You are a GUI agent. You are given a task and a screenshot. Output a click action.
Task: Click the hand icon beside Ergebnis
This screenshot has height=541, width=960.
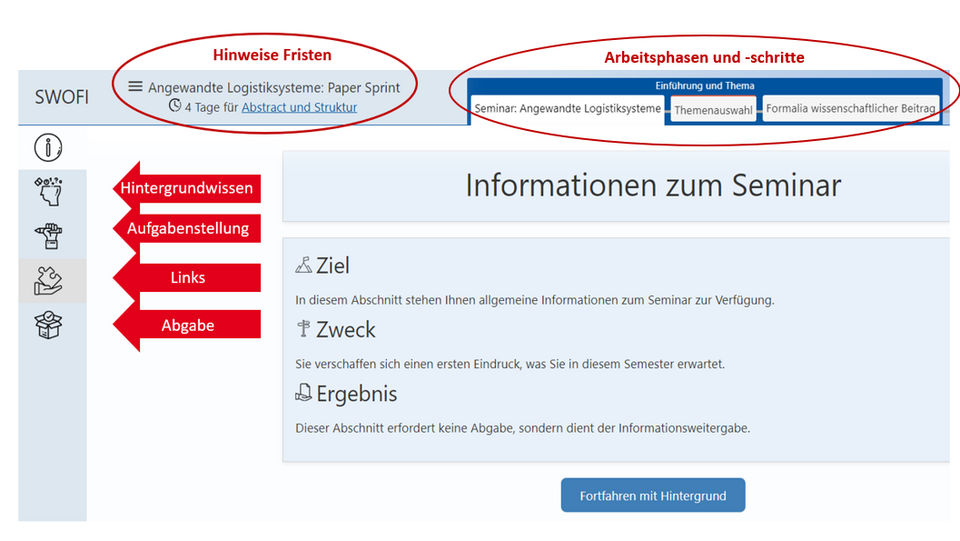click(304, 394)
